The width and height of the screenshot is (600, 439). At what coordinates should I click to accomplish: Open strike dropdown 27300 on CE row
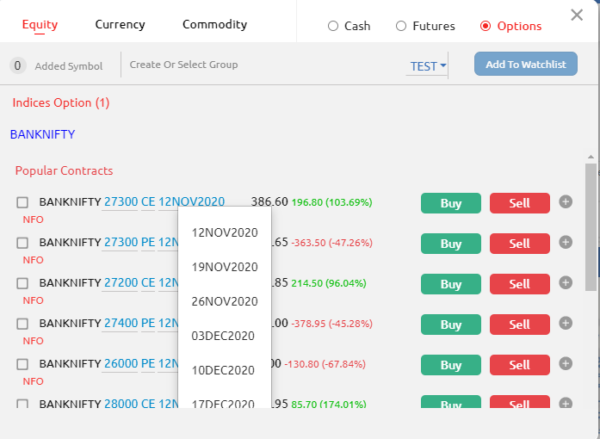[121, 202]
